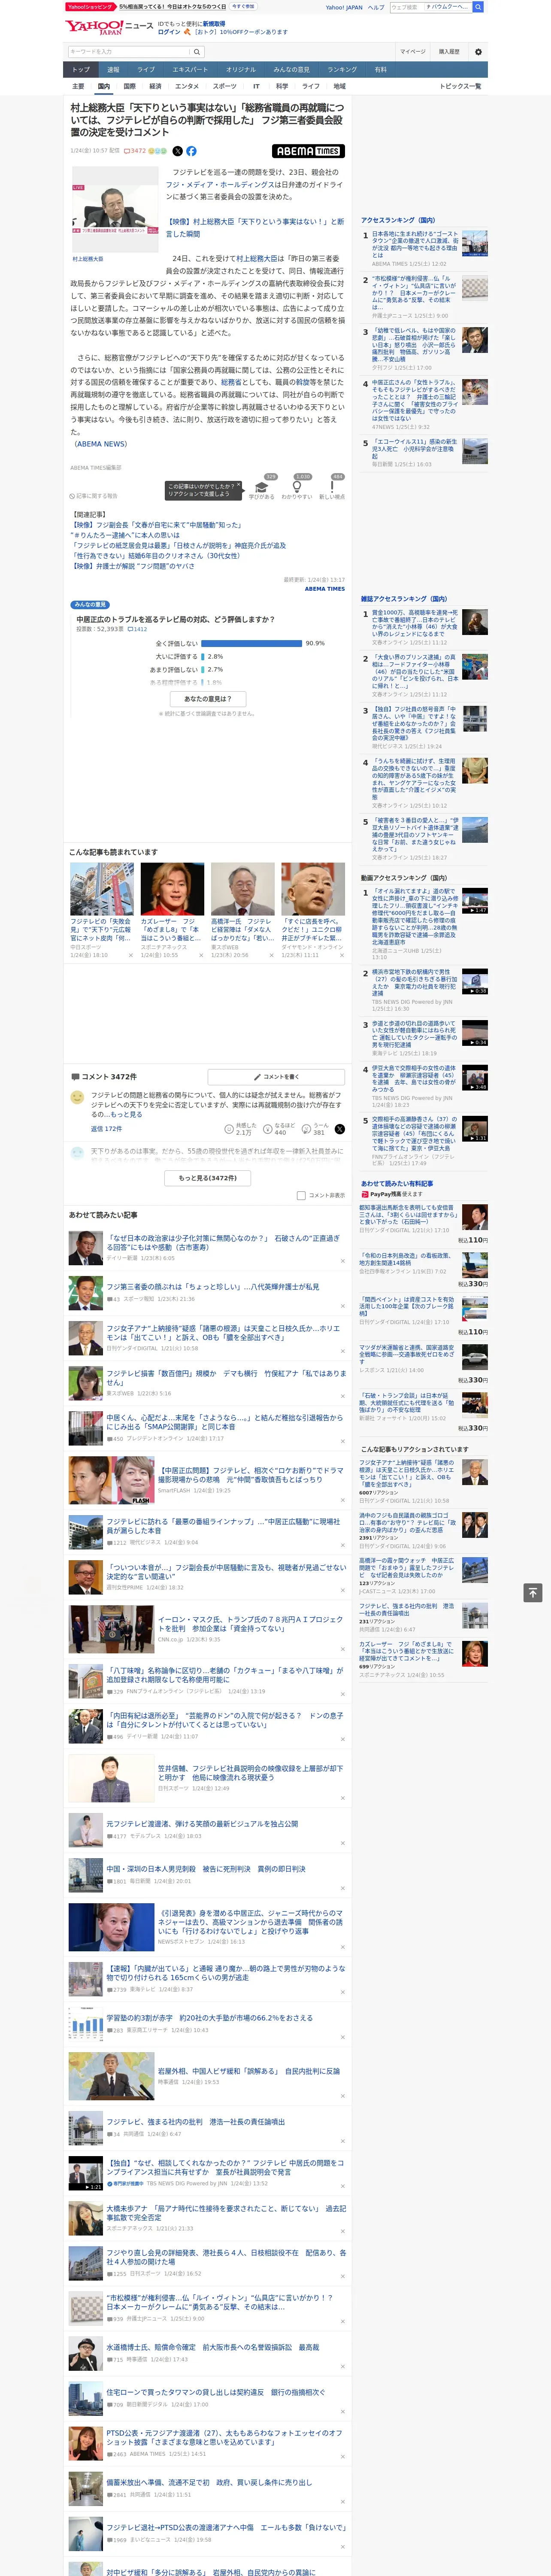React with わかりやすい lightbulb icon
This screenshot has height=2576, width=551.
[296, 487]
